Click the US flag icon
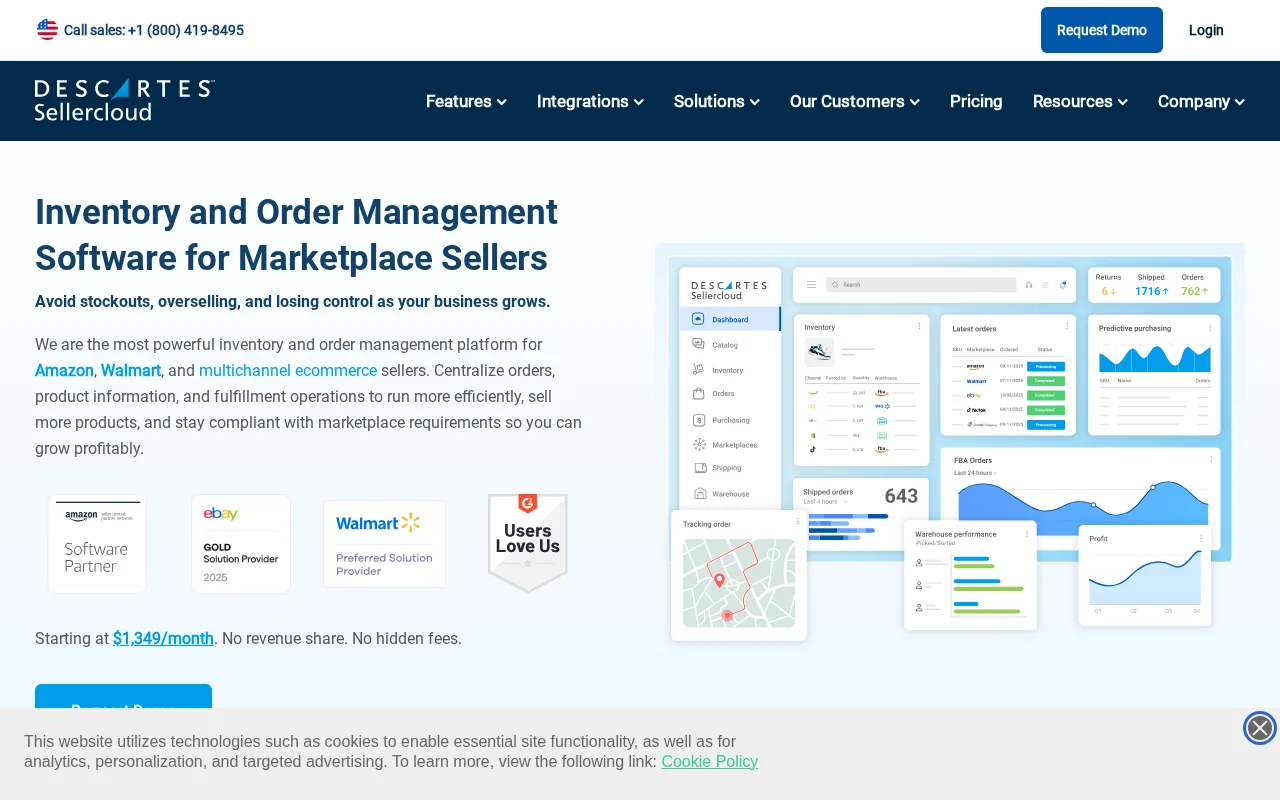Screen dimensions: 1280x800 click(47, 30)
